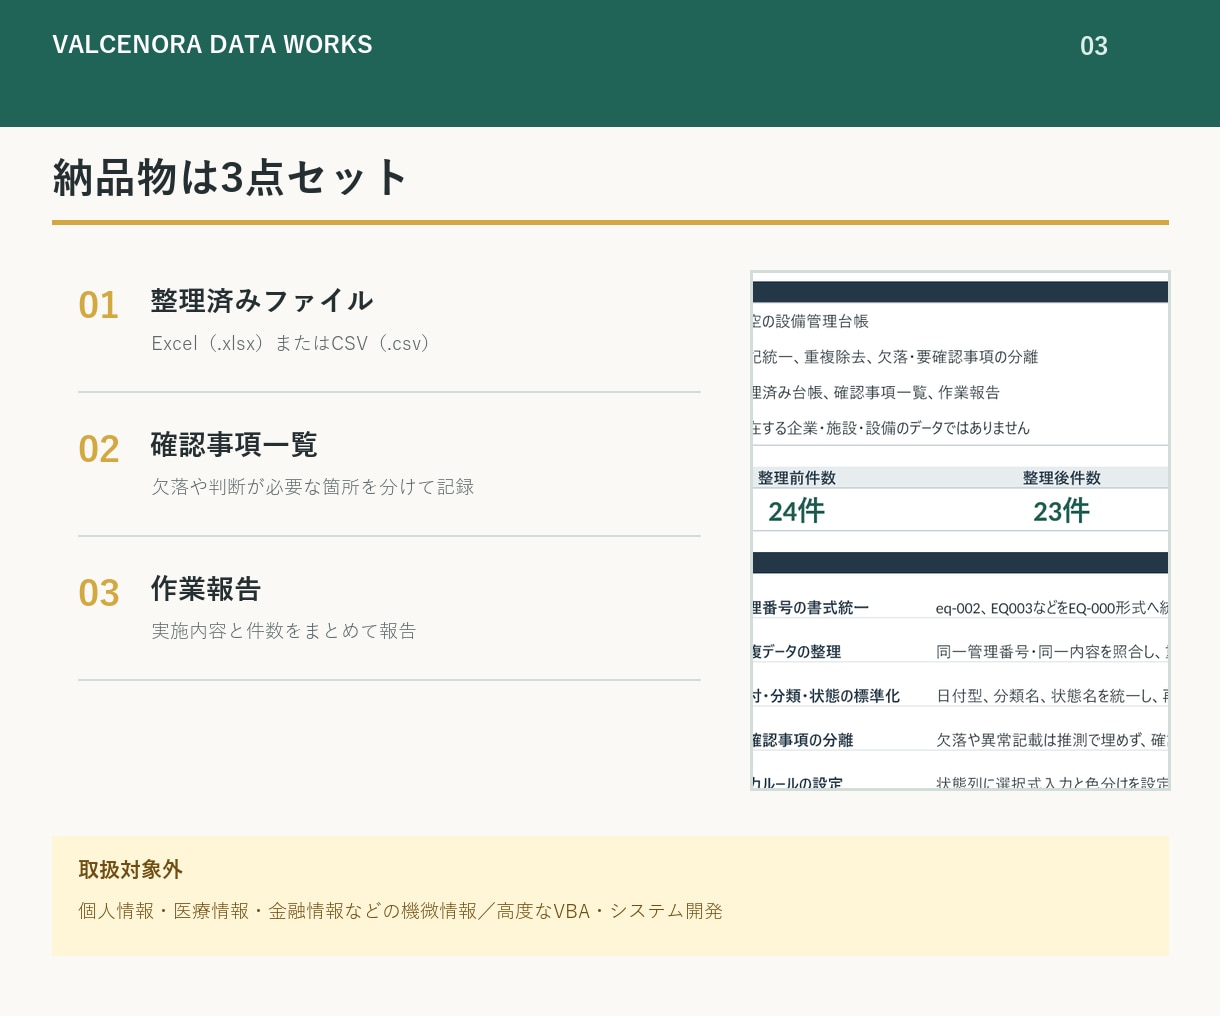
Task: Click 整理前件数 label in preview
Action: pyautogui.click(x=797, y=478)
